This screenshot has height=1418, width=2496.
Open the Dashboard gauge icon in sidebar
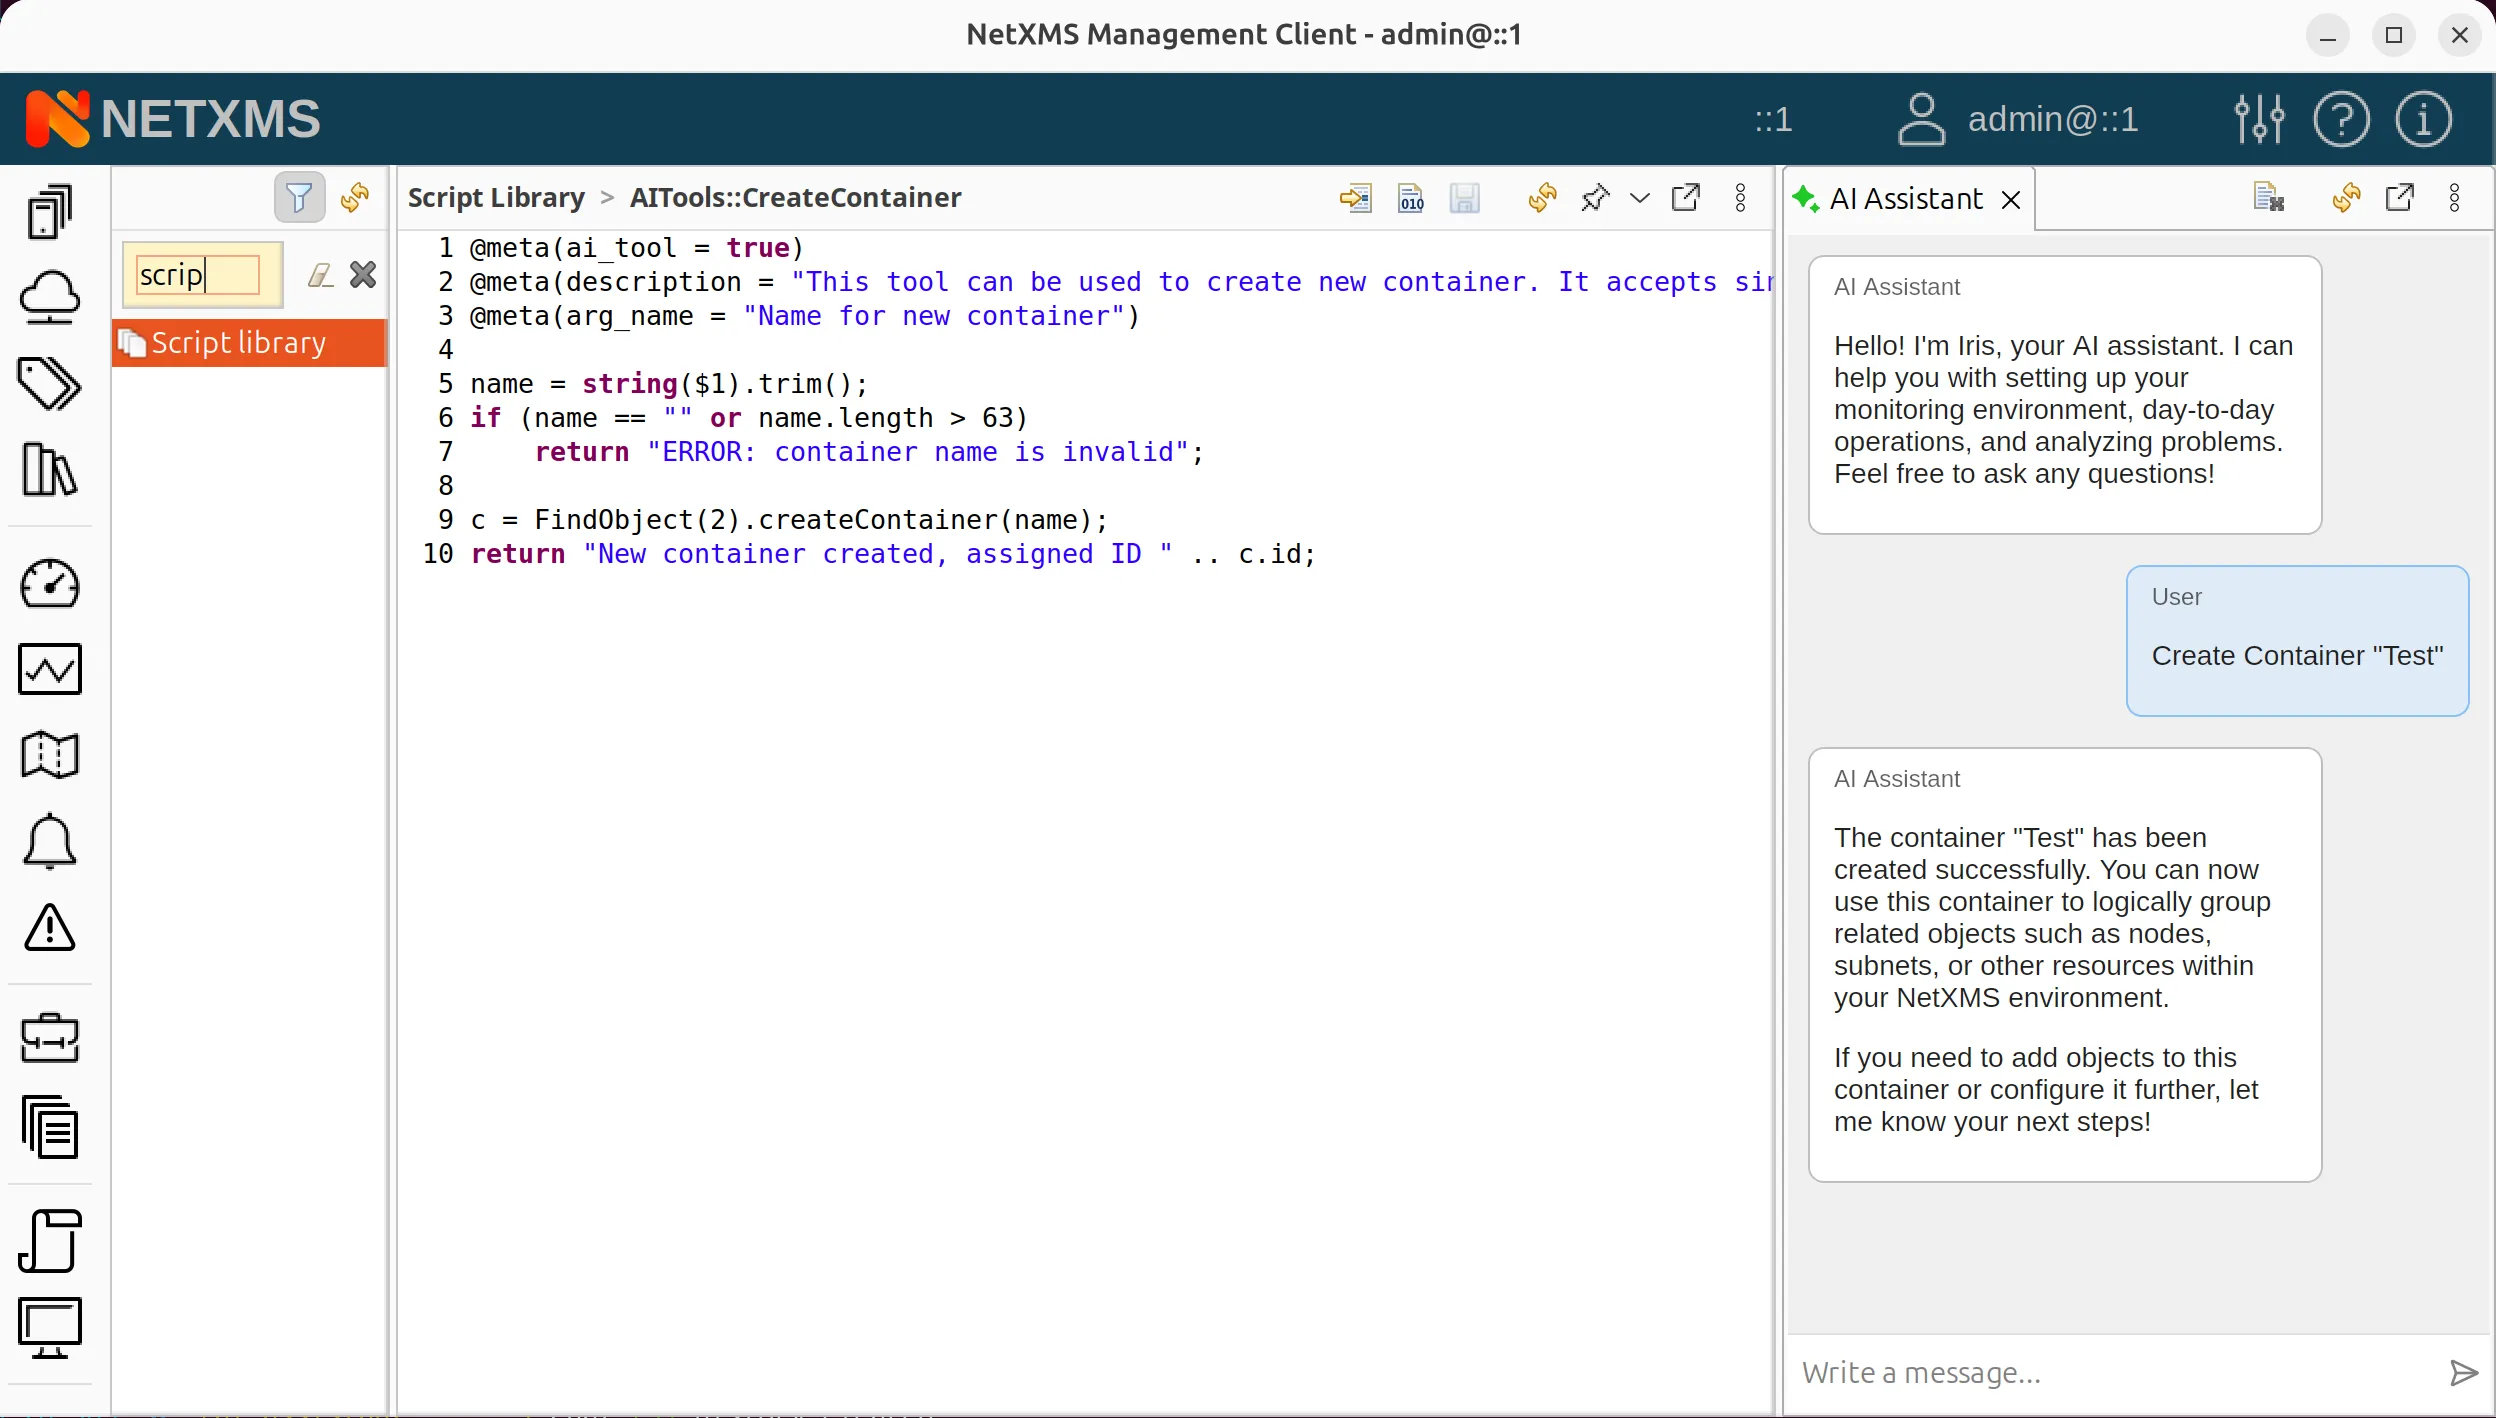tap(51, 585)
